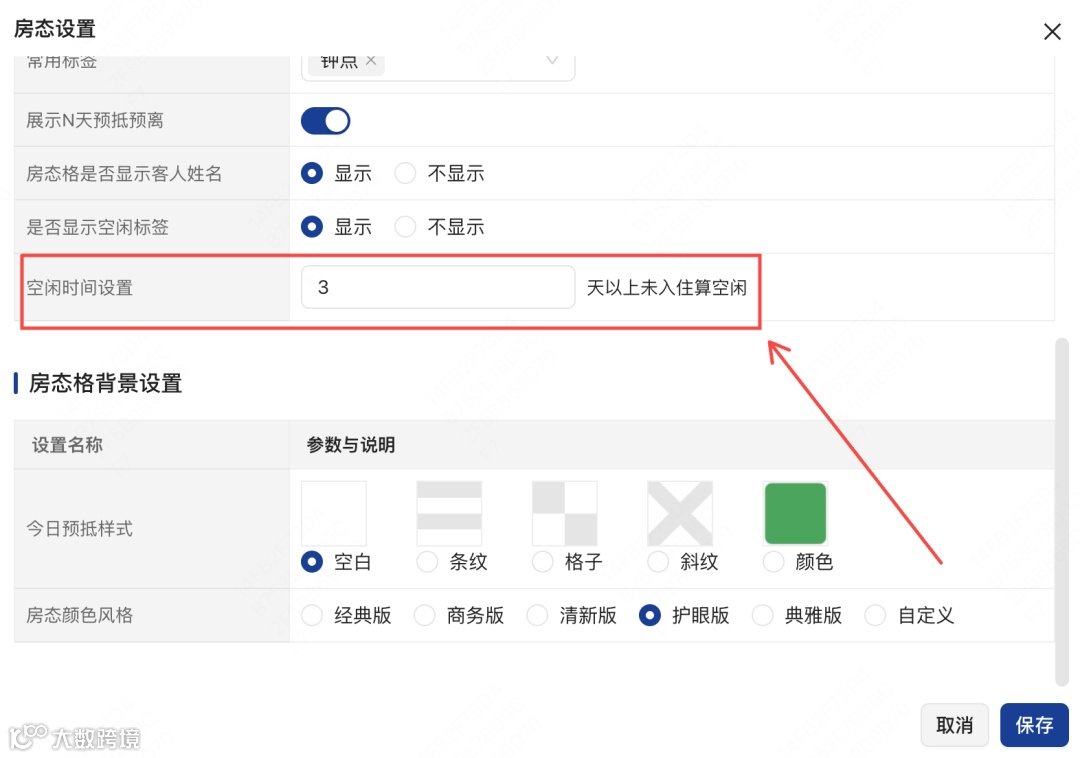Focus the 空闲时间设置 days input field
This screenshot has width=1080, height=758.
coord(438,287)
